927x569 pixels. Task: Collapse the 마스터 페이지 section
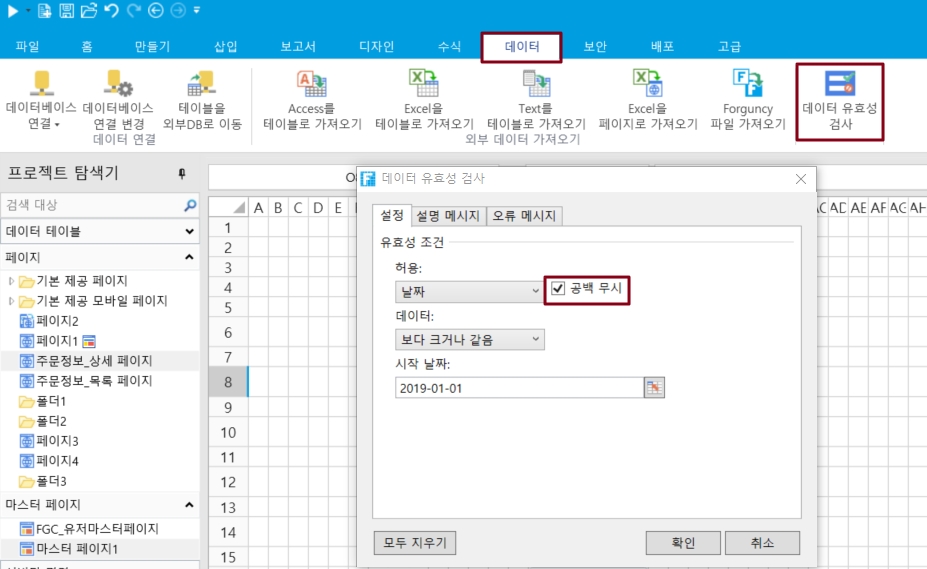pyautogui.click(x=189, y=505)
